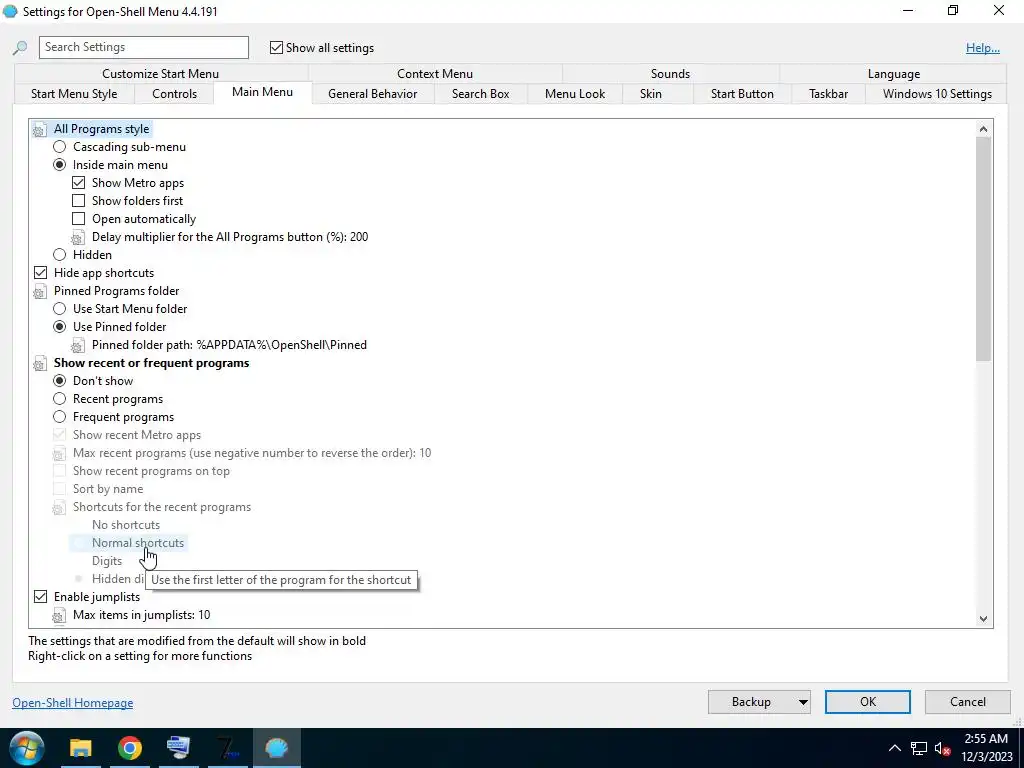The width and height of the screenshot is (1024, 768).
Task: Click the icon beside Show recent or frequent programs
Action: click(40, 363)
